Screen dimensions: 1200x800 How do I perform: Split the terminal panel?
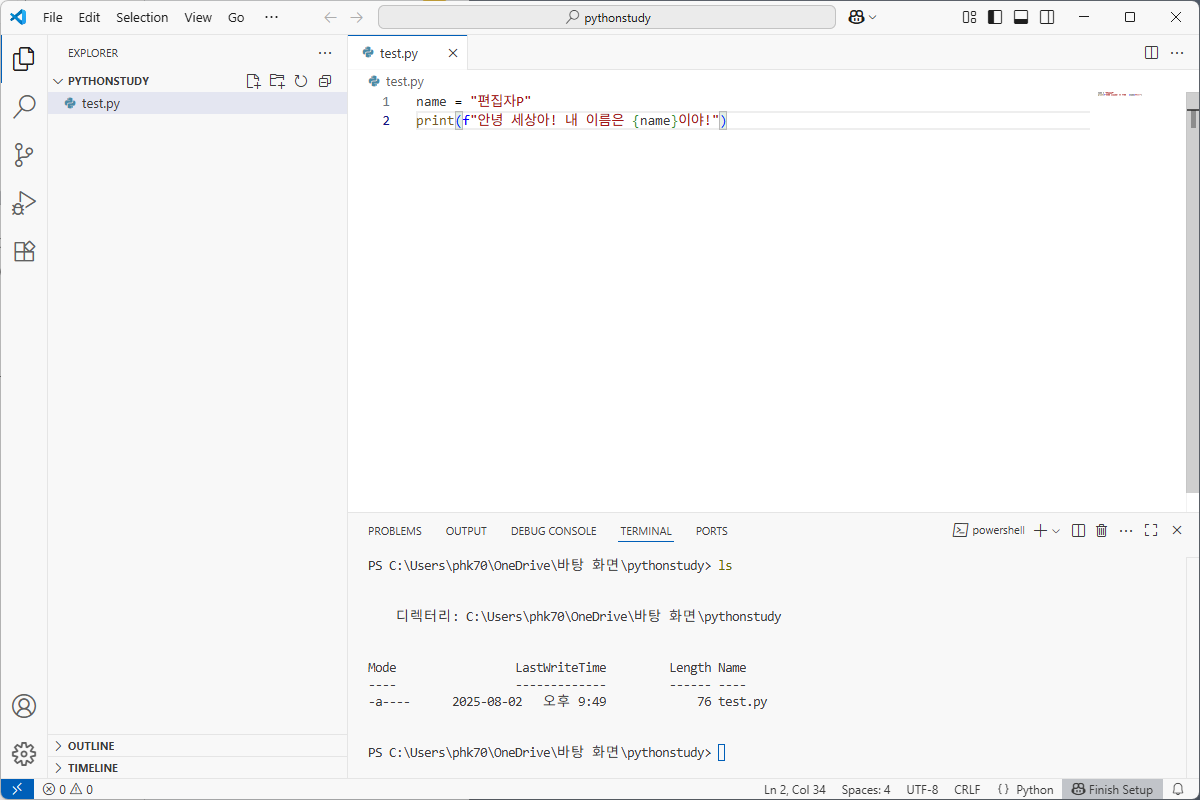coord(1078,531)
